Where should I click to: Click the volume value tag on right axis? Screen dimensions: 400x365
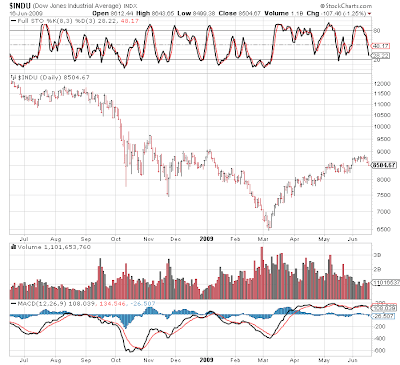point(385,282)
